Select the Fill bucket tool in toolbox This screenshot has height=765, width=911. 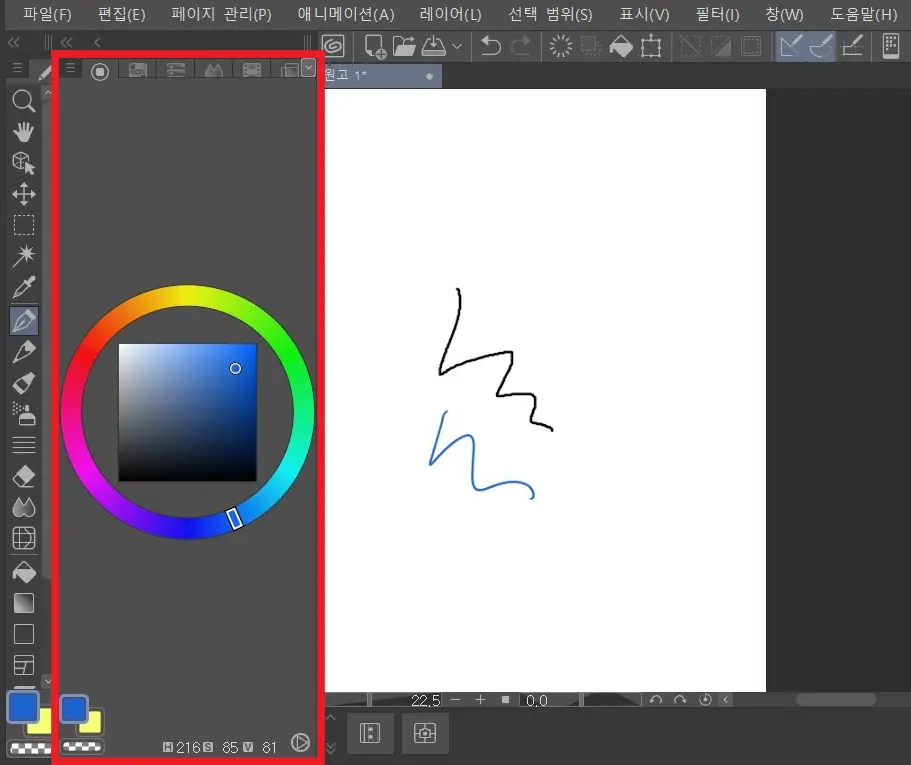(x=23, y=572)
